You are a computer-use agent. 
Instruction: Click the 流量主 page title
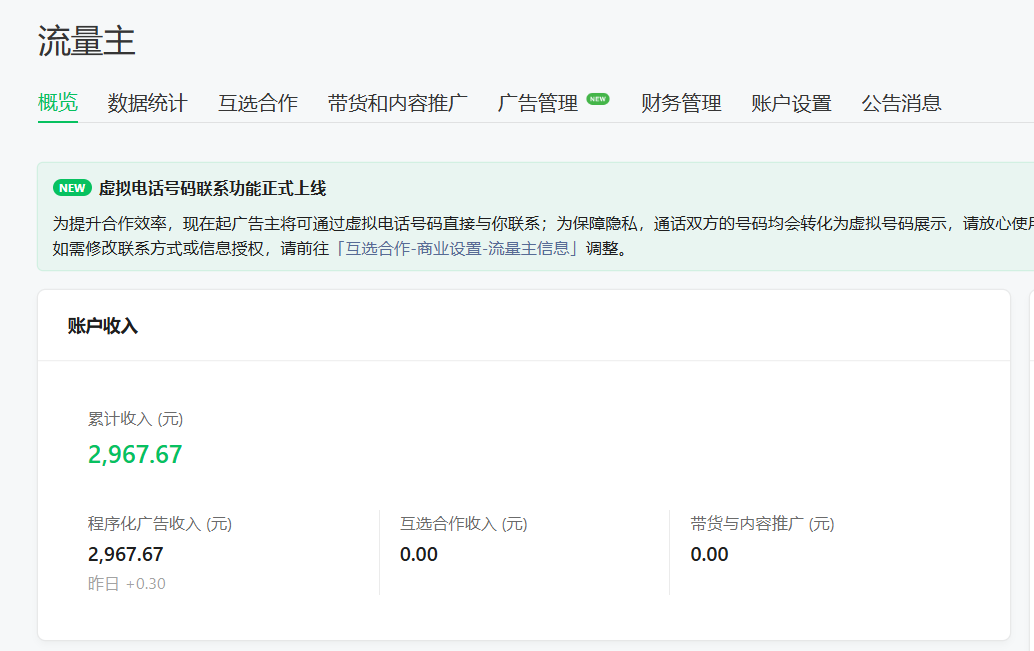click(86, 41)
